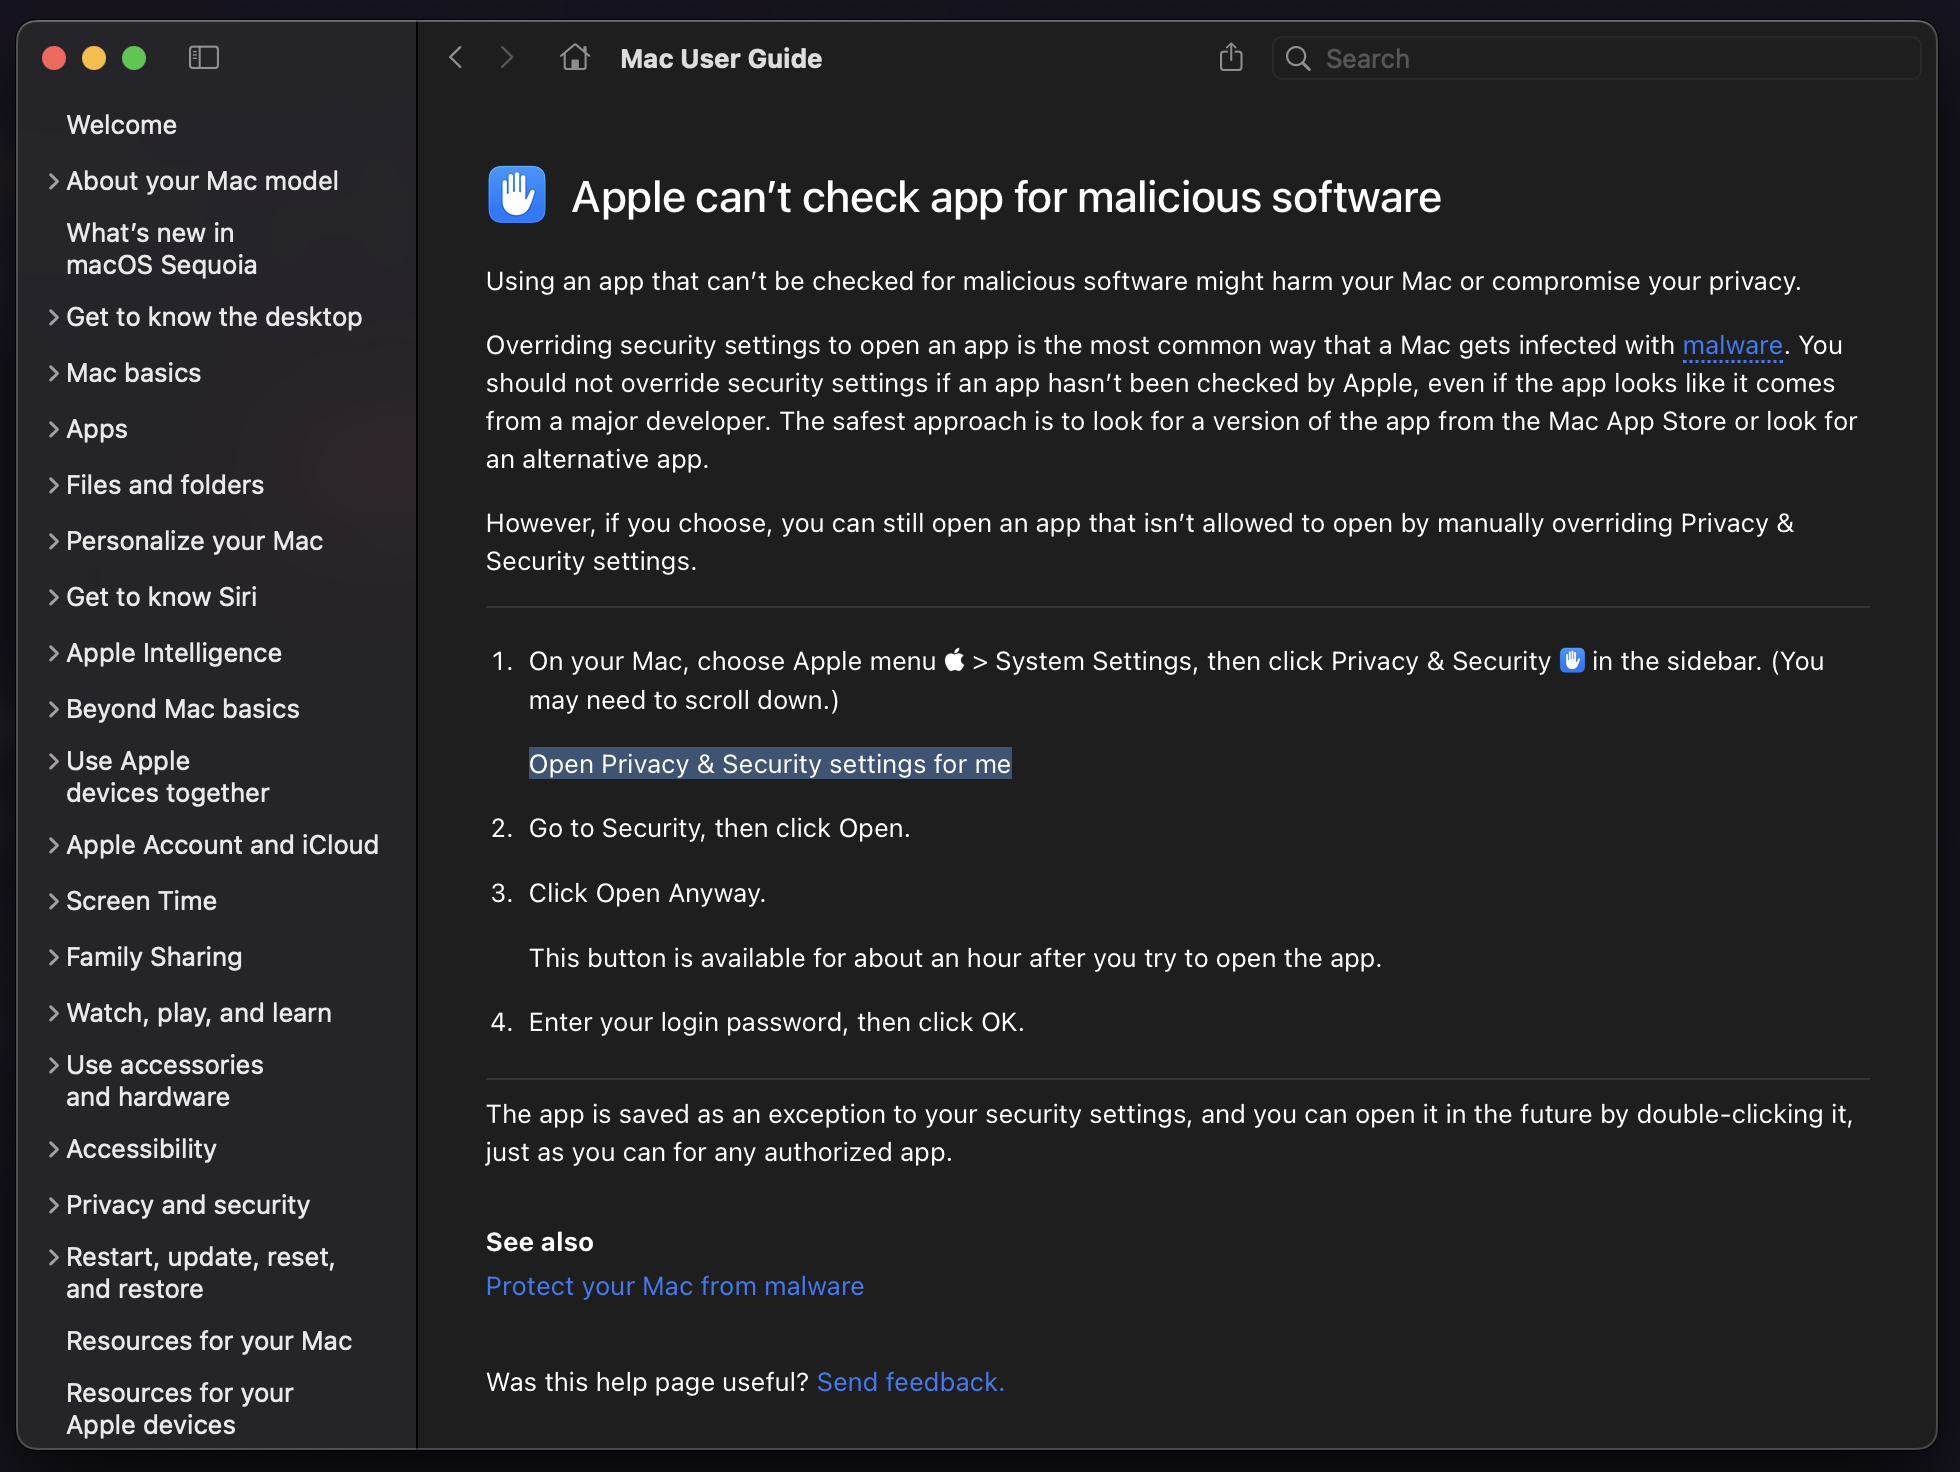Open "Protect your Mac from malware"
This screenshot has height=1472, width=1960.
674,1286
